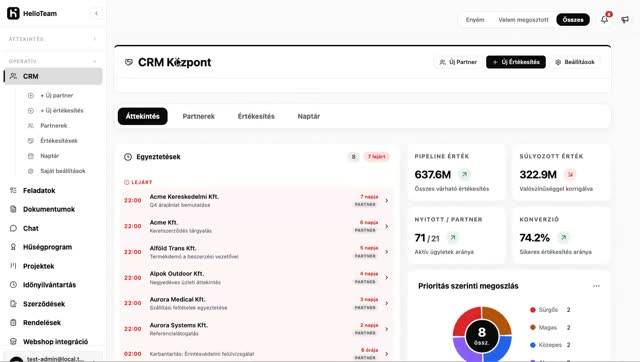Click Nyitott / Partner trend arrow icon
Screen dimensions: 640x362
(x=453, y=237)
